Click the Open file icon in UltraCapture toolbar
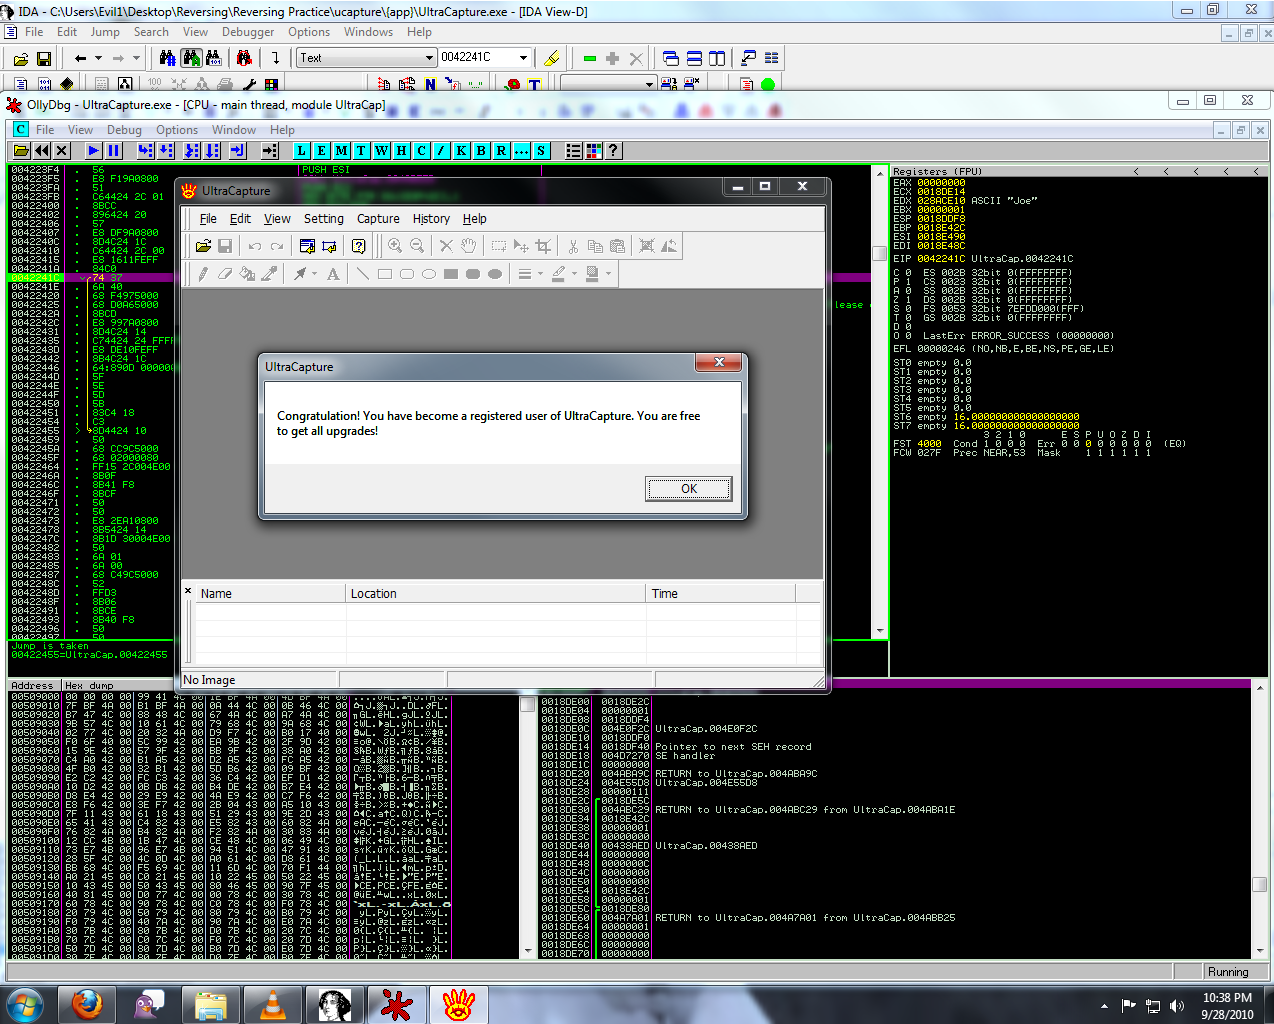 pos(203,246)
